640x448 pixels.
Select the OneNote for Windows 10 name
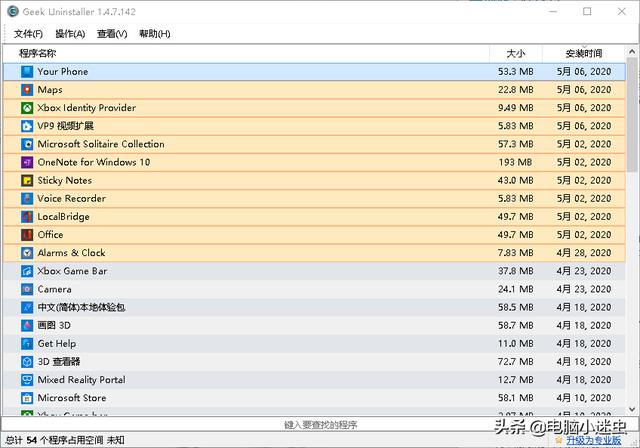tap(94, 162)
